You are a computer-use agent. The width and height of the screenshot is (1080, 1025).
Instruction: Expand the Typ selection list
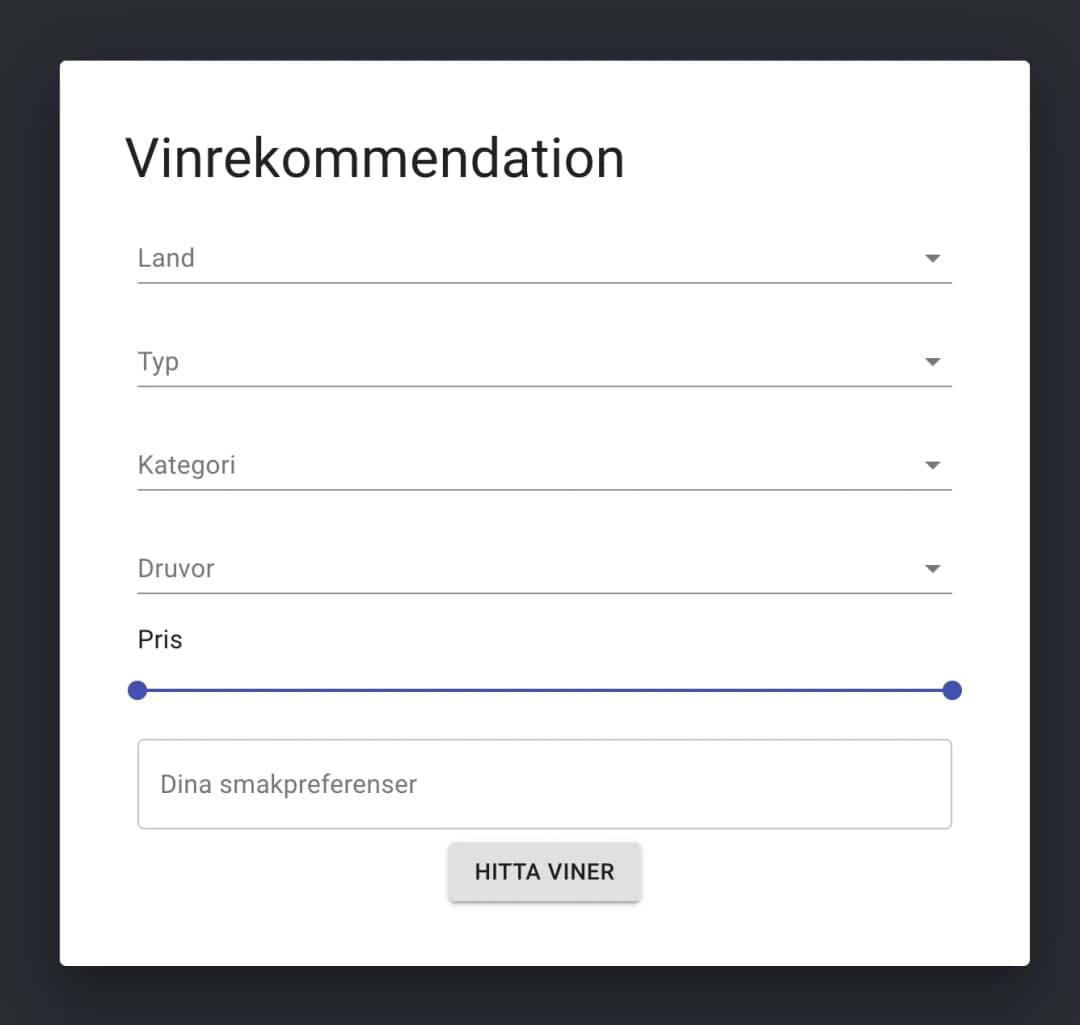[x=545, y=362]
